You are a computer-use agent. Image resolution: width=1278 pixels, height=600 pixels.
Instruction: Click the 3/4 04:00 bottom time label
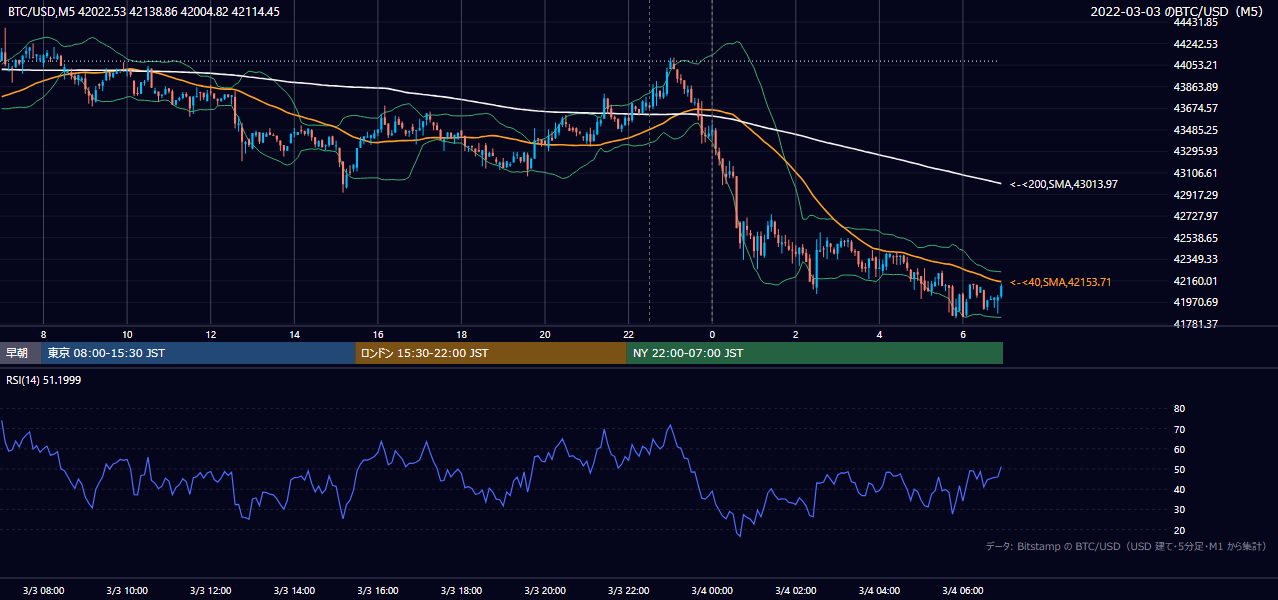(x=879, y=590)
